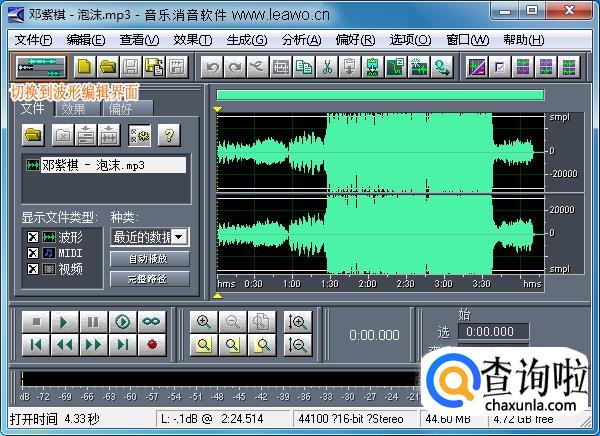The height and width of the screenshot is (436, 600).
Task: Click the 自动播放 button
Action: coord(149,259)
